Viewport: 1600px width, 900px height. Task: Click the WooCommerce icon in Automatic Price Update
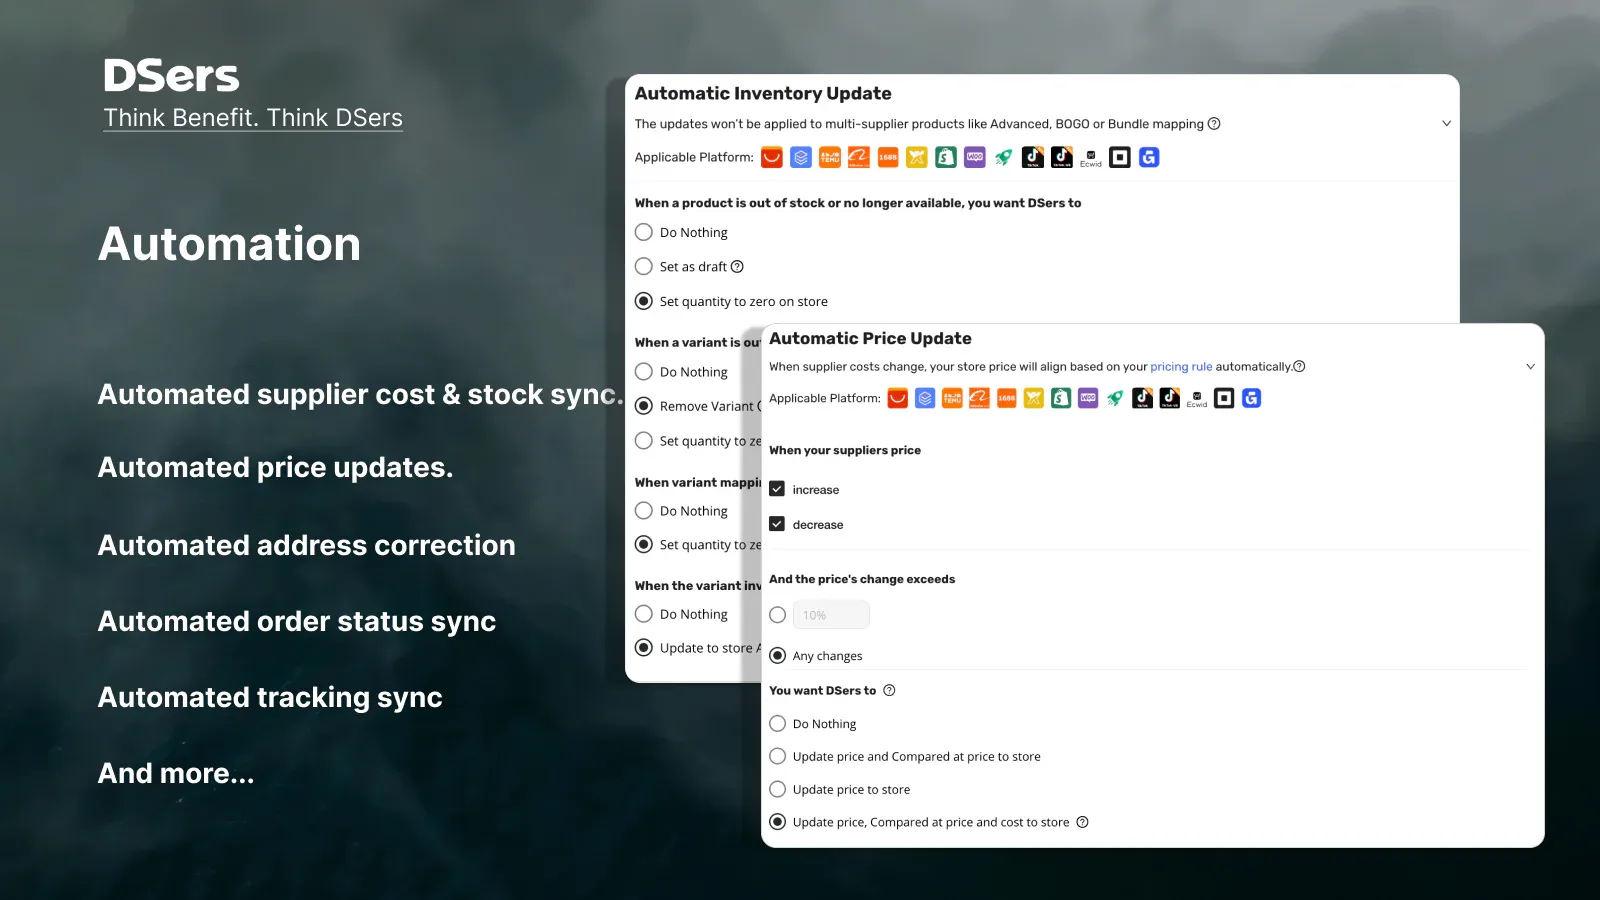click(x=1088, y=398)
